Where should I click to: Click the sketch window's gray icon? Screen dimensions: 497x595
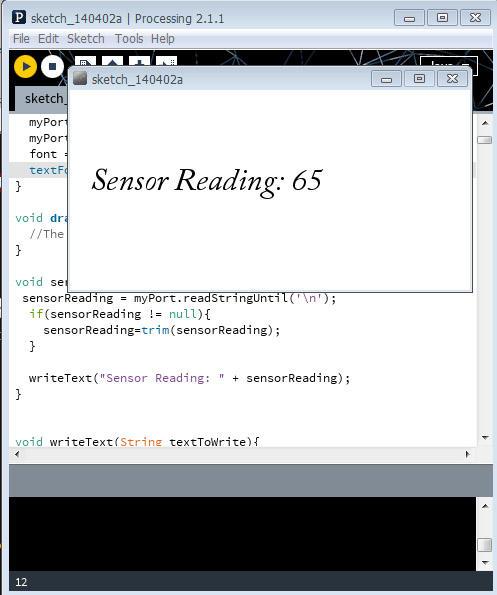tap(80, 79)
